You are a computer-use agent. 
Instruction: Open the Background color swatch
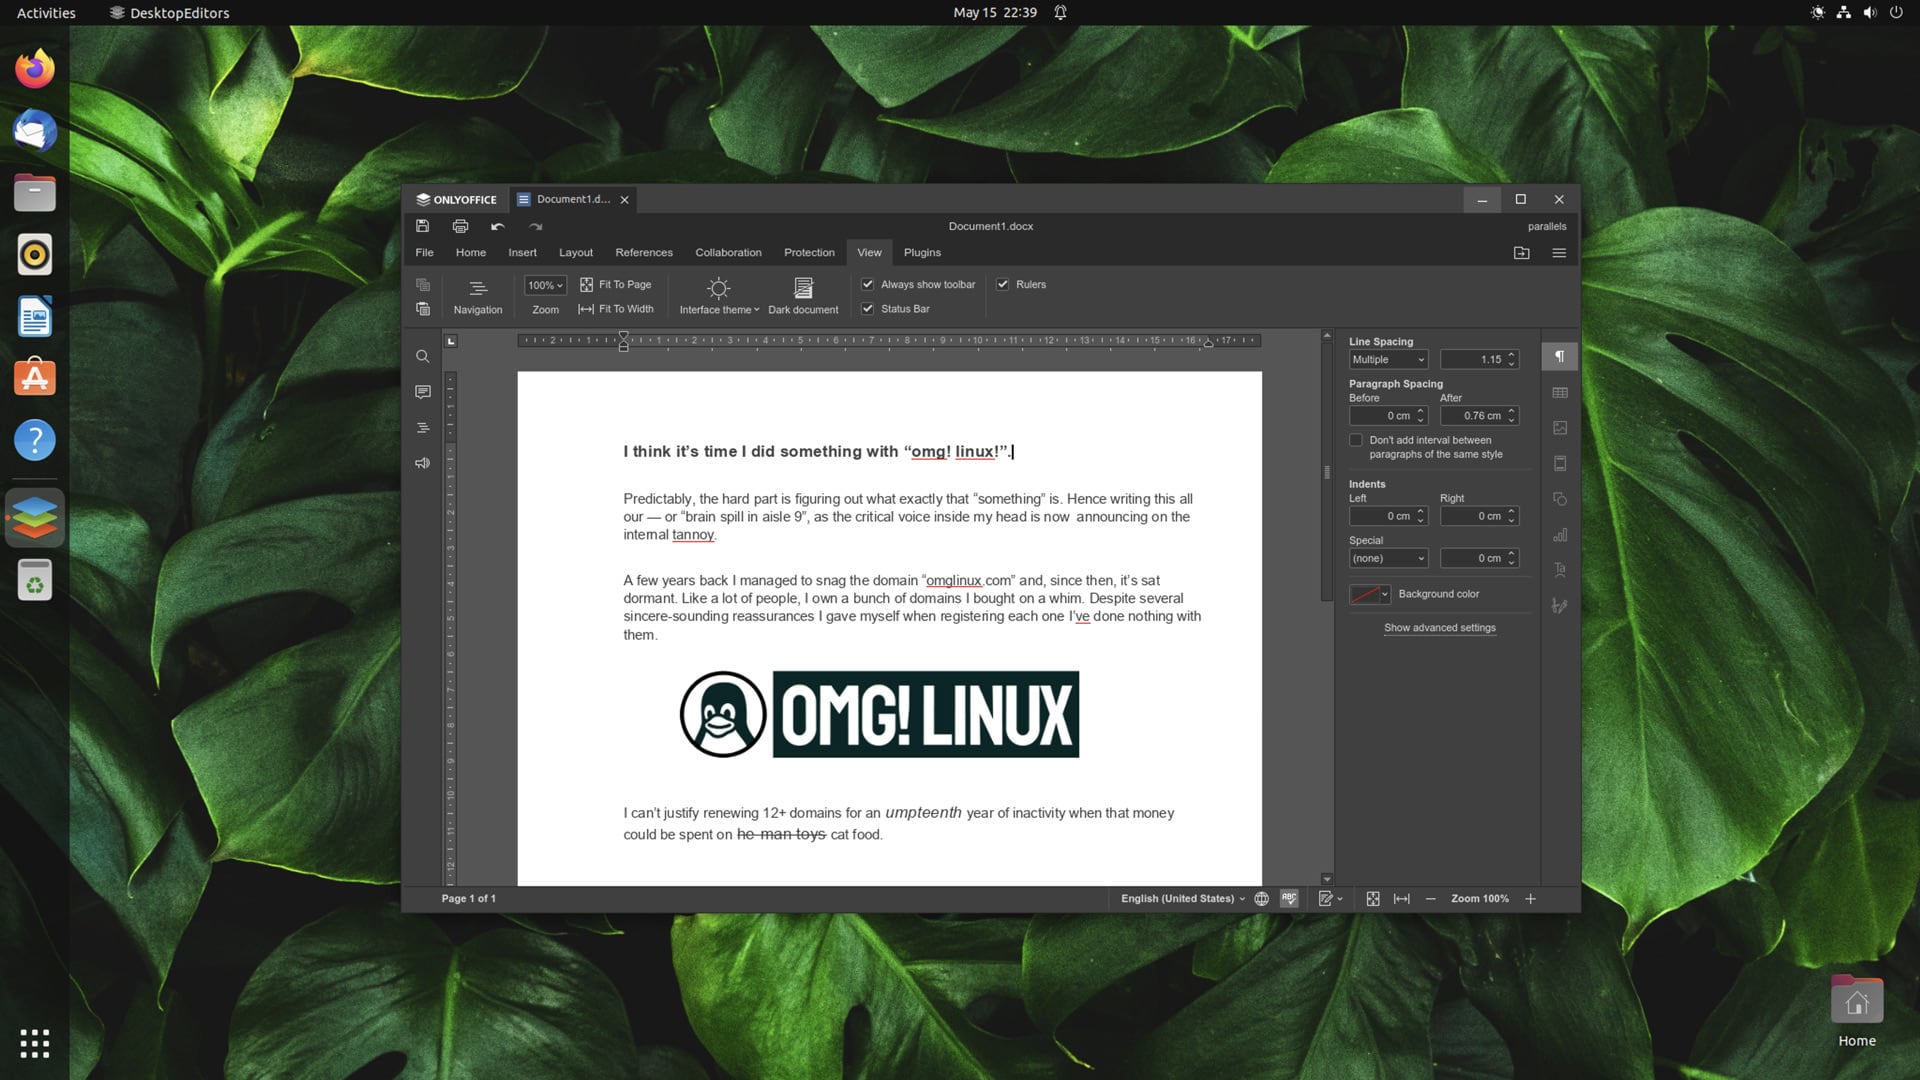pos(1370,594)
